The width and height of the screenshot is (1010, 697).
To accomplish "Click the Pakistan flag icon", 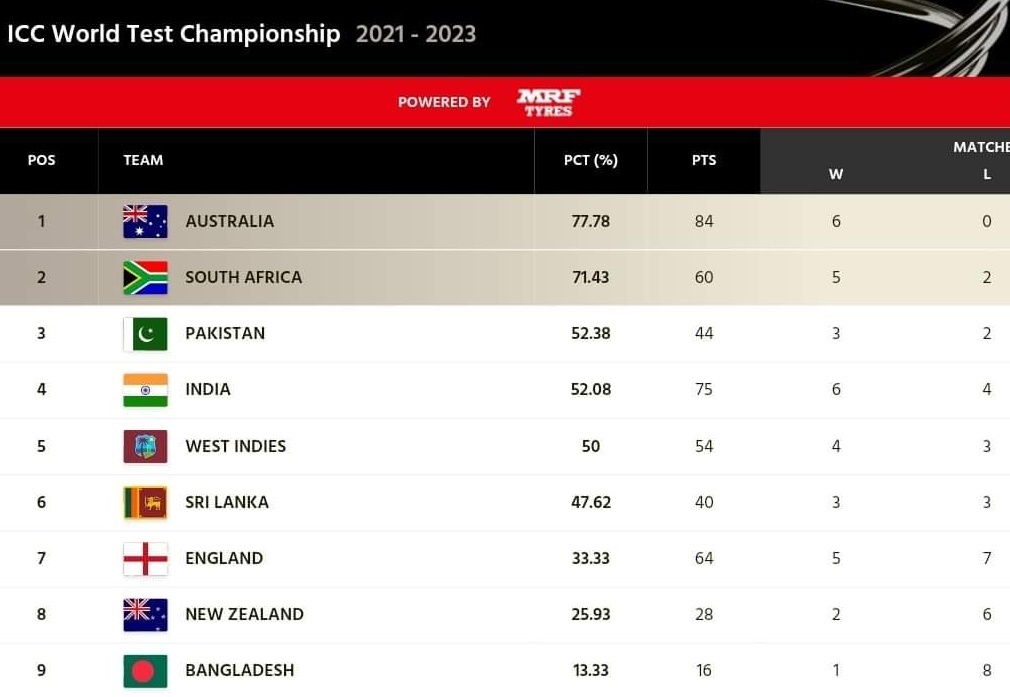I will pos(146,334).
